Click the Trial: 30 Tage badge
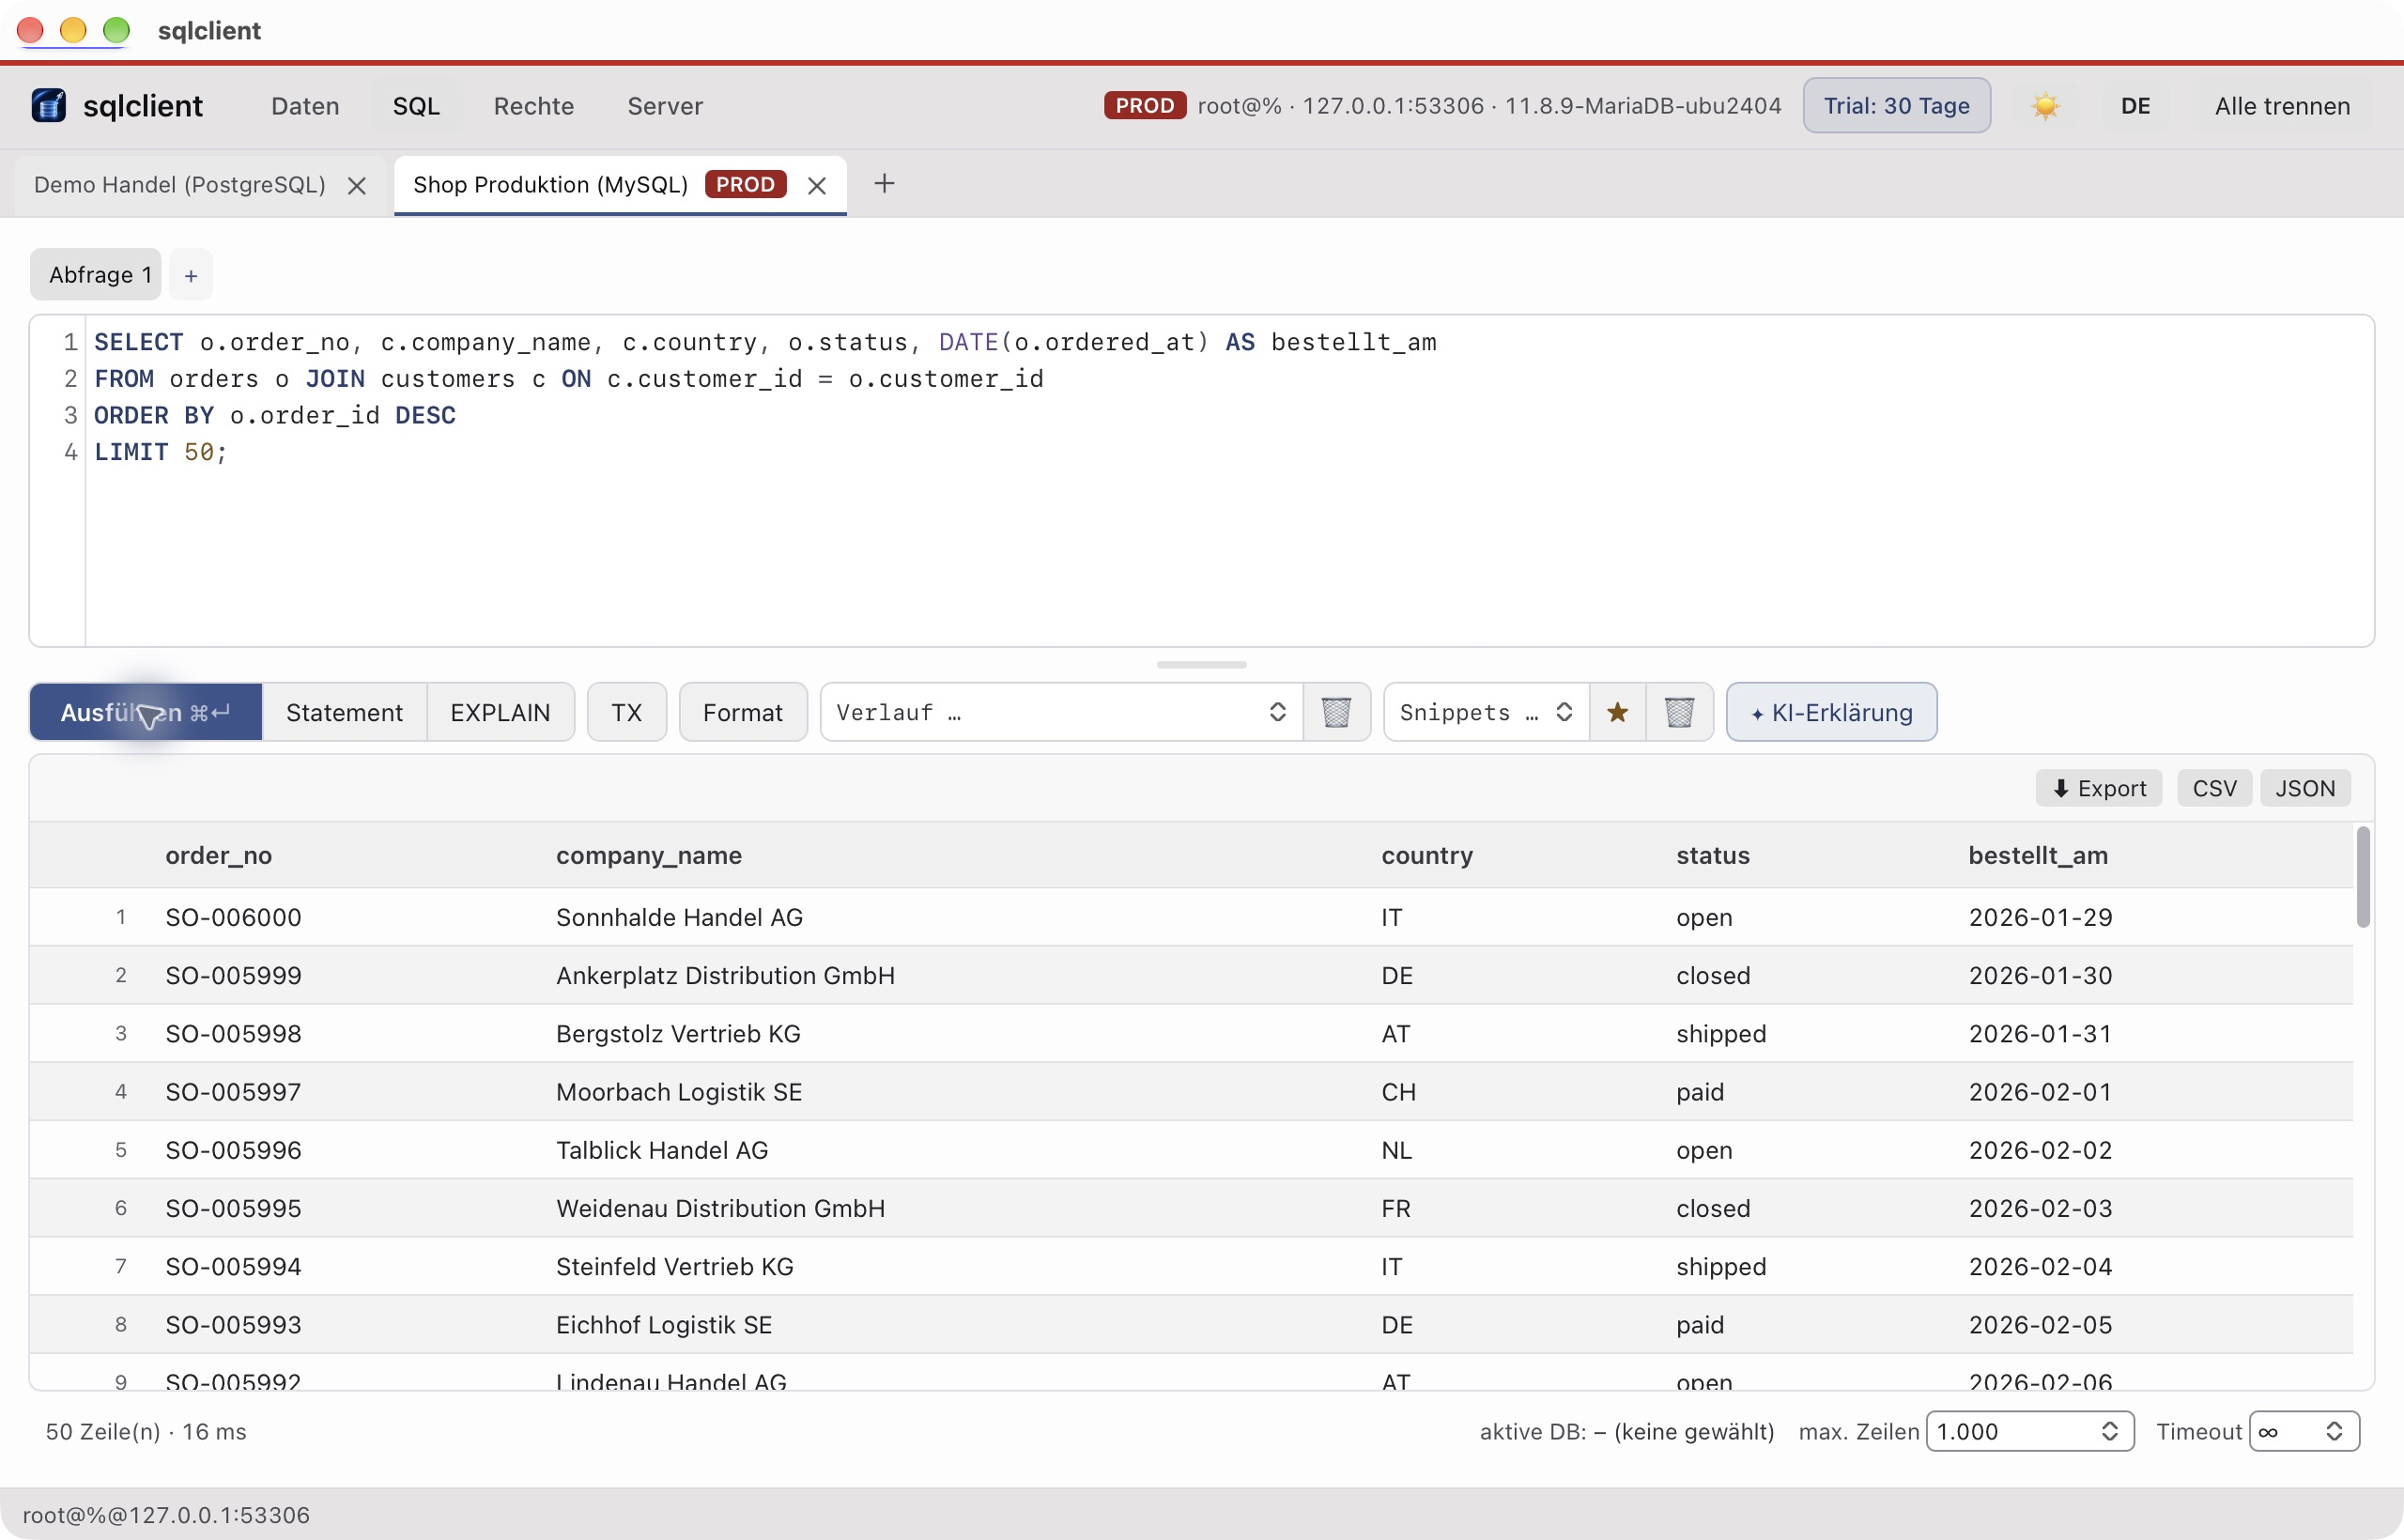 point(1897,106)
